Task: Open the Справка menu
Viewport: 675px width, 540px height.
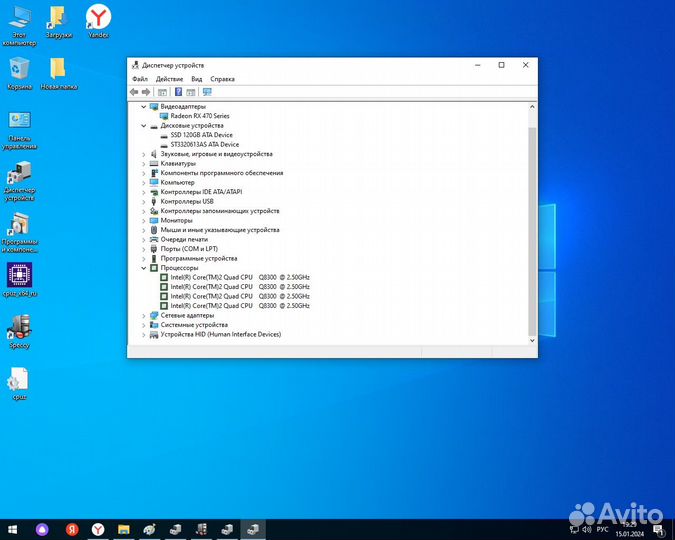Action: coord(222,79)
